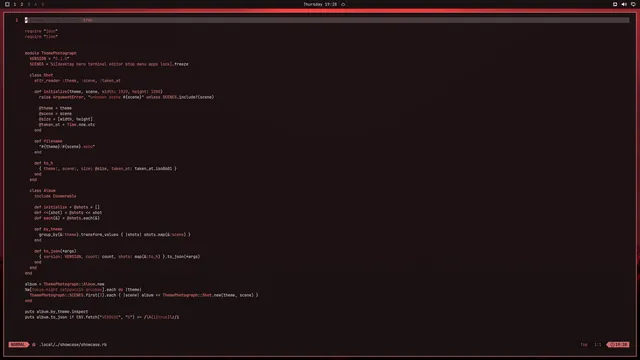
Task: Open the launcher icon before workspace 1
Action: 7,4
